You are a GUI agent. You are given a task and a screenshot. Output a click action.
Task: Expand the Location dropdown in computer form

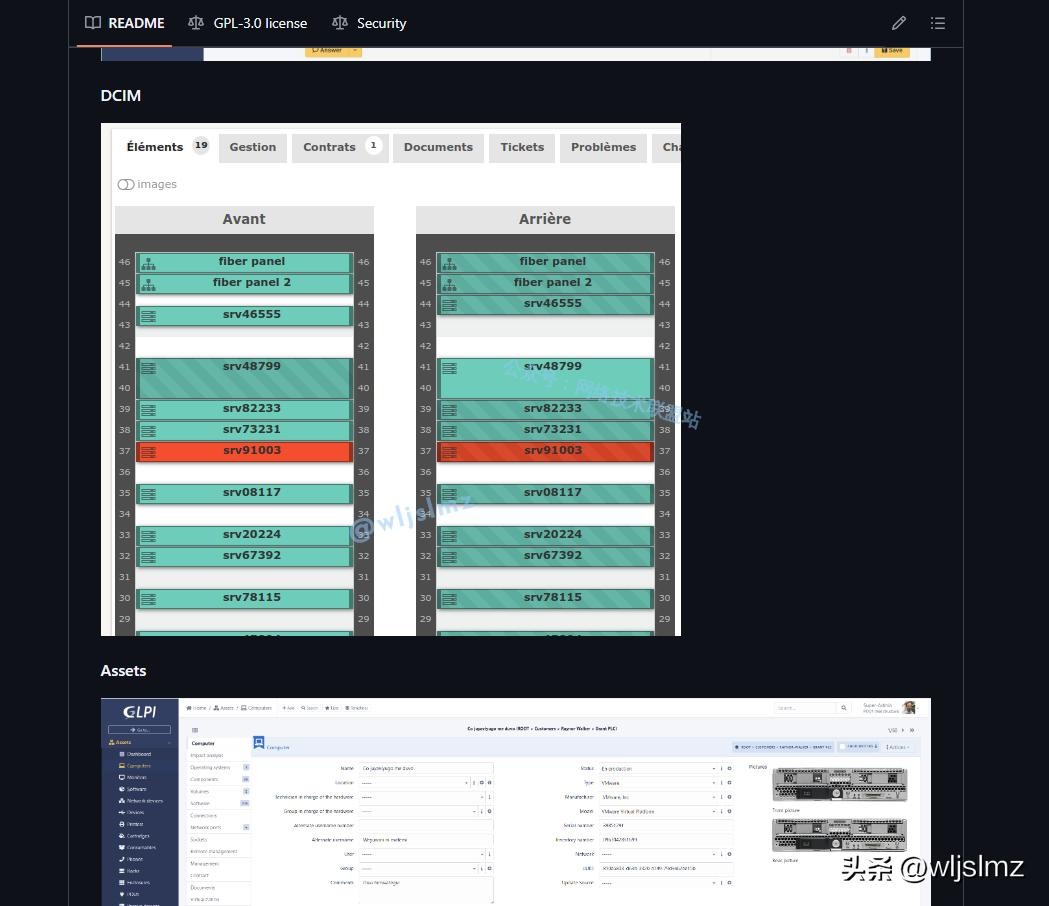point(414,783)
